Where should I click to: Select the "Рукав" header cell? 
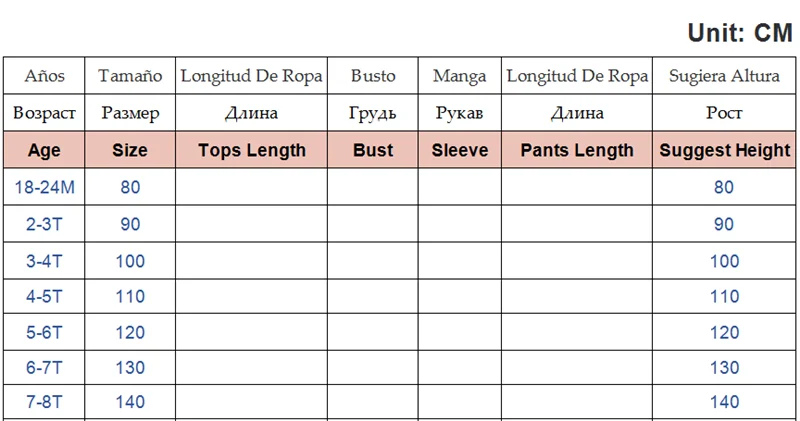pos(460,113)
